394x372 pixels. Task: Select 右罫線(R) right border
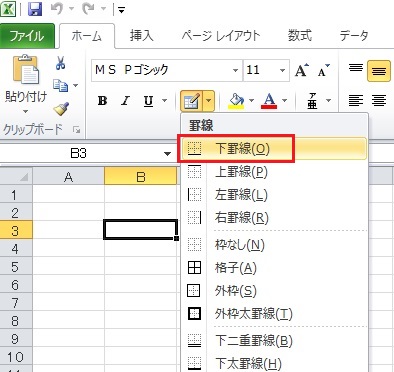pyautogui.click(x=274, y=218)
